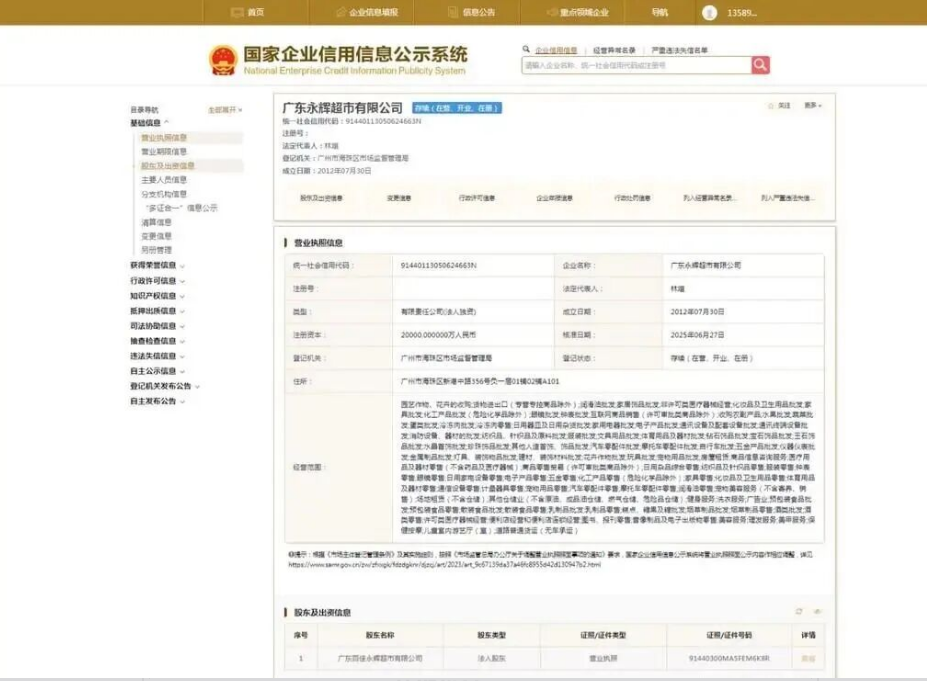The image size is (927, 681).
Task: Click shareholder certificate number 91440300MA5FEM6K8R
Action: tap(729, 658)
